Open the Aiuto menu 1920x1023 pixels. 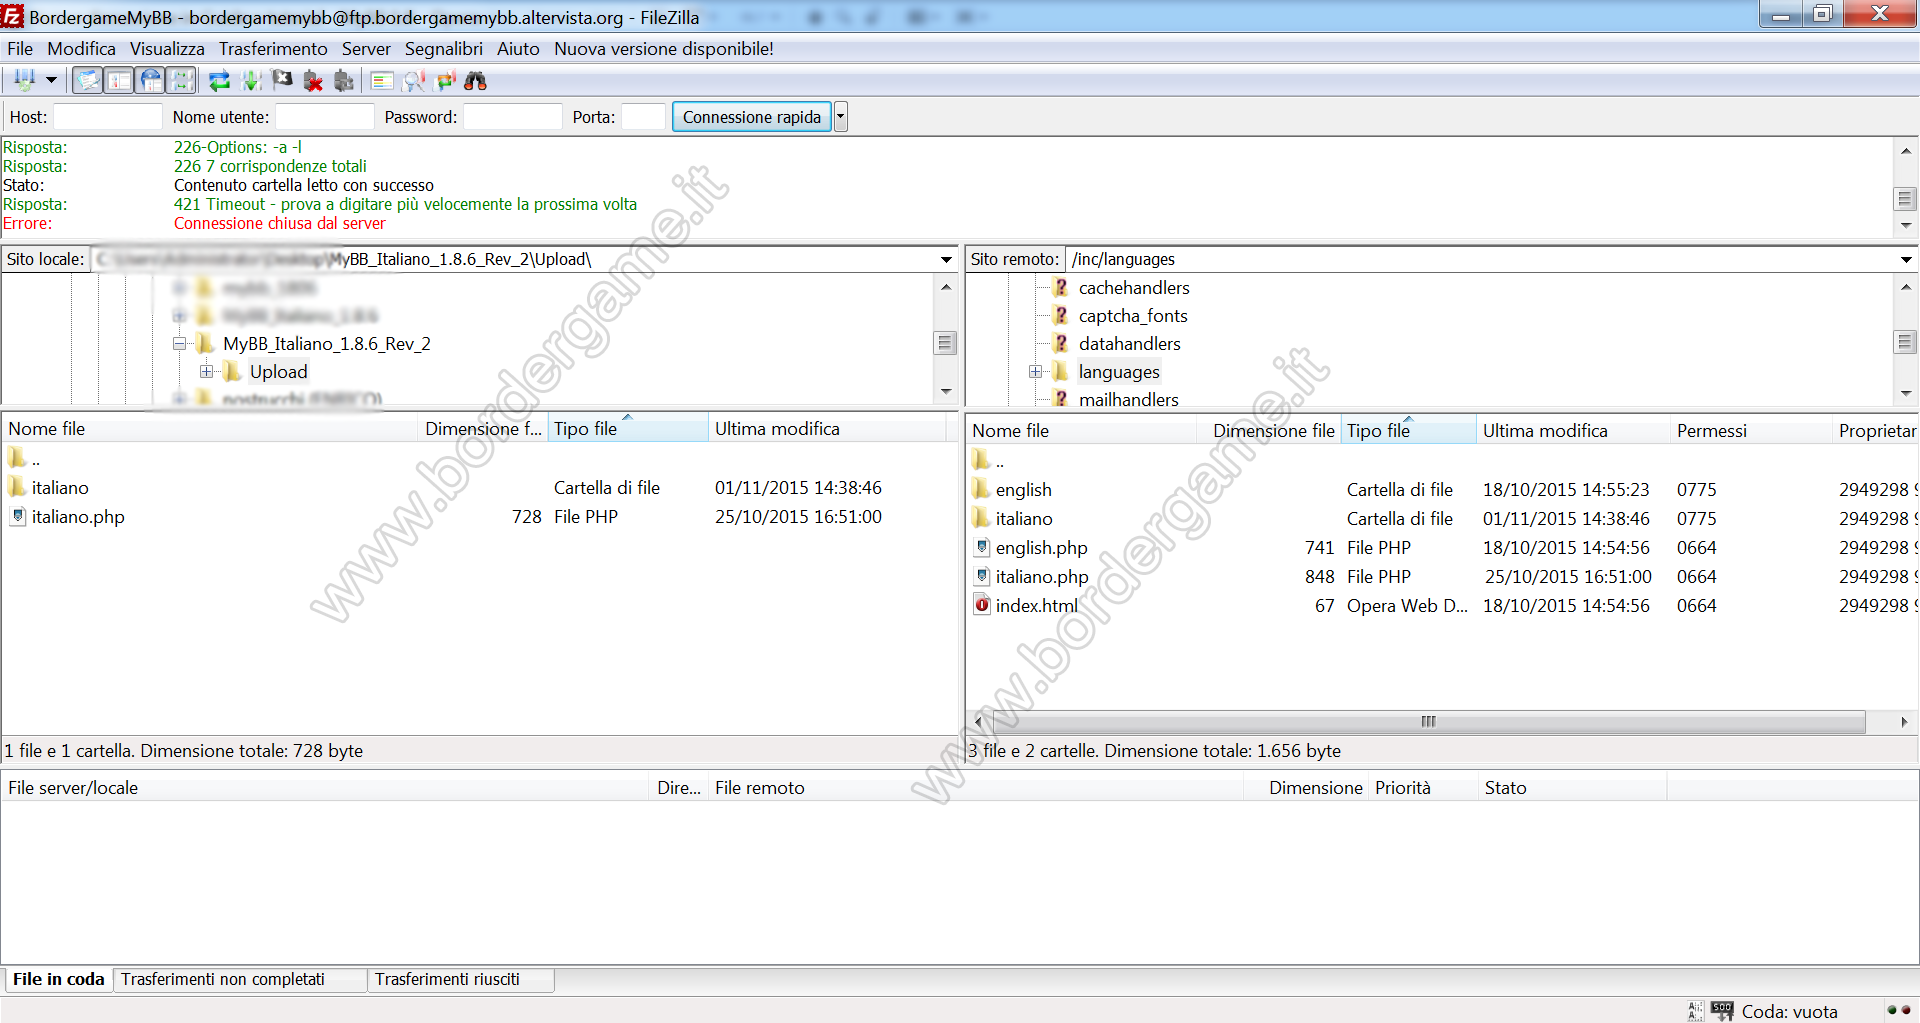(518, 49)
